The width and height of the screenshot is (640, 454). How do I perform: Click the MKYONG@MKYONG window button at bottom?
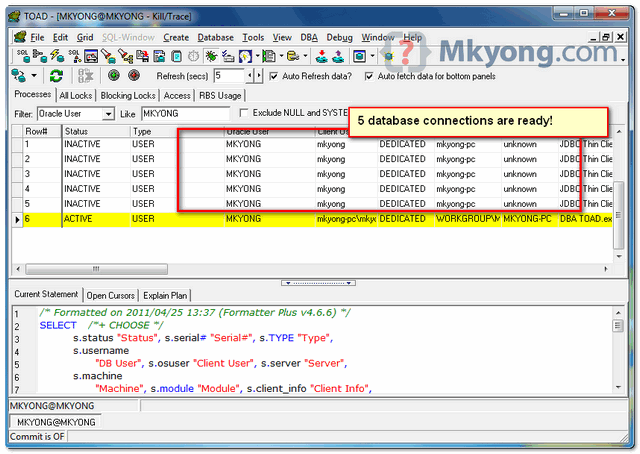(56, 423)
